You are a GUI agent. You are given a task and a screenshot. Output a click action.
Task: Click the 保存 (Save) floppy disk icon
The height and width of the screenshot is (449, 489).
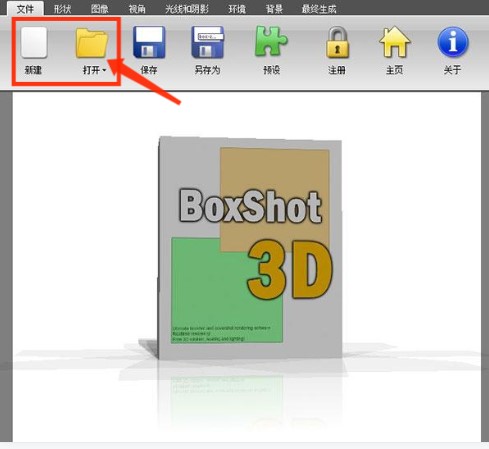pyautogui.click(x=149, y=43)
